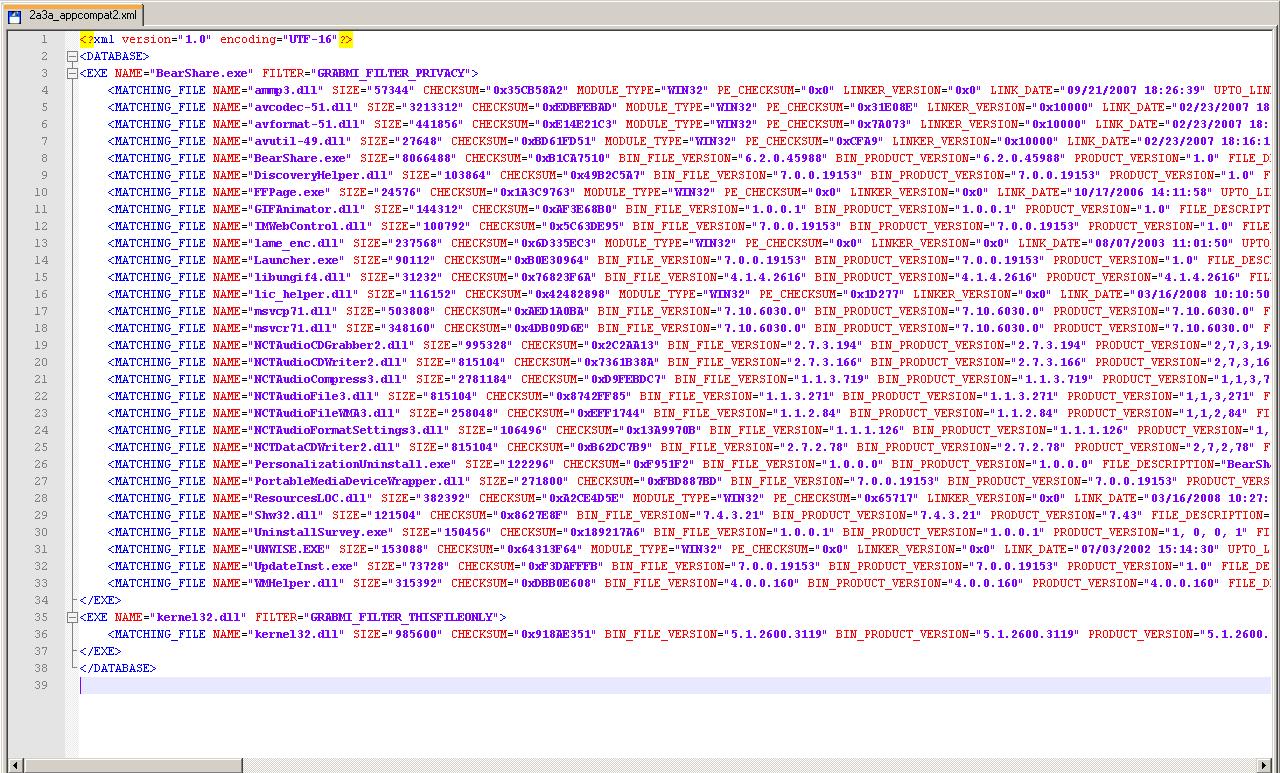This screenshot has width=1280, height=773.
Task: Collapse the kernel32.dll EXE fold marker
Action: pyautogui.click(x=72, y=617)
